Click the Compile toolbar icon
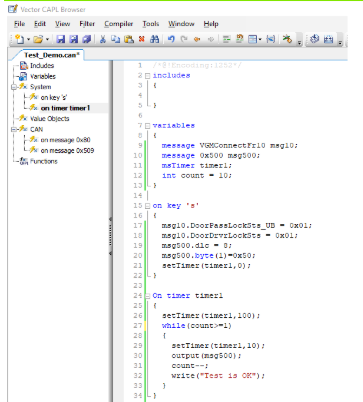The width and height of the screenshot is (363, 402). [x=287, y=39]
